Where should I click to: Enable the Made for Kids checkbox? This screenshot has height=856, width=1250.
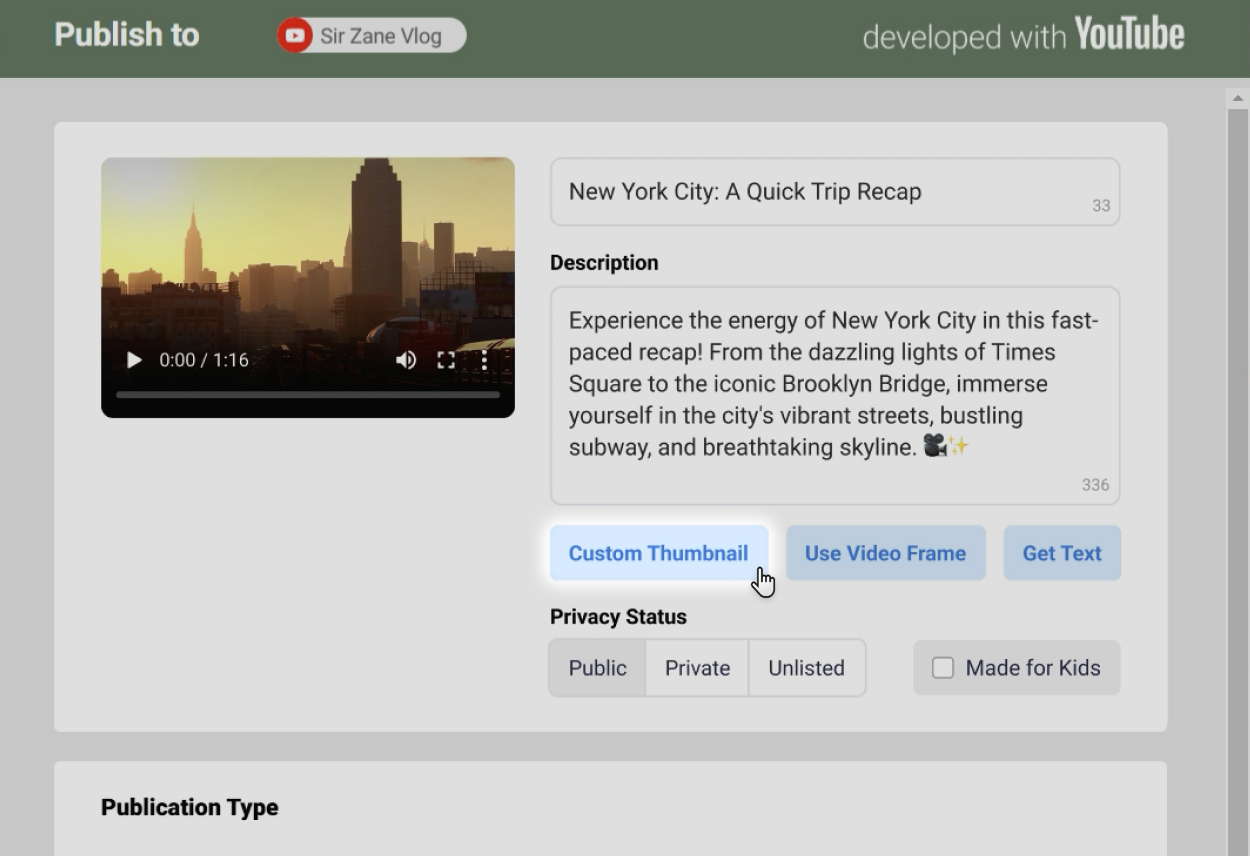[x=943, y=668]
